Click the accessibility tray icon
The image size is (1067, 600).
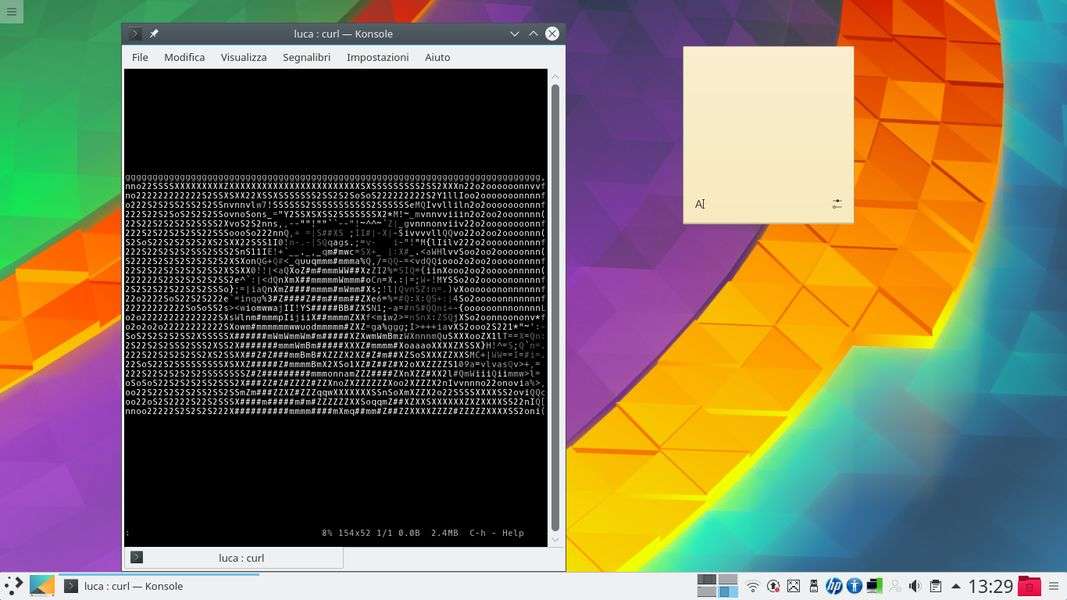click(854, 586)
